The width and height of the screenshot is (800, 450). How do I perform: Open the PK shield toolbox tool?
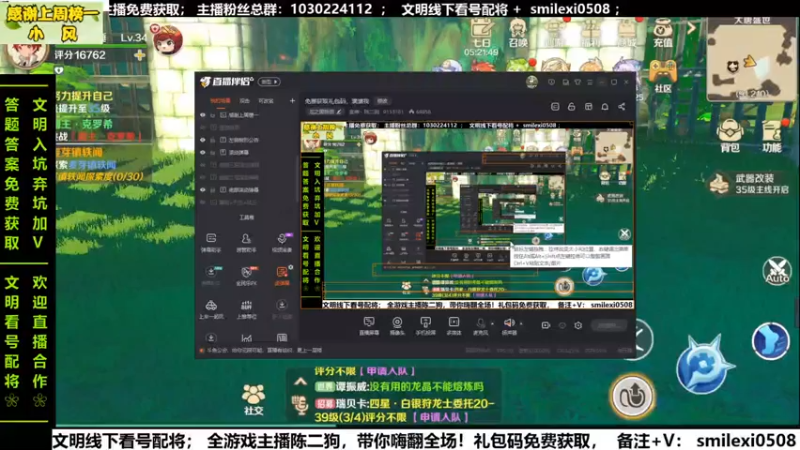coord(246,275)
